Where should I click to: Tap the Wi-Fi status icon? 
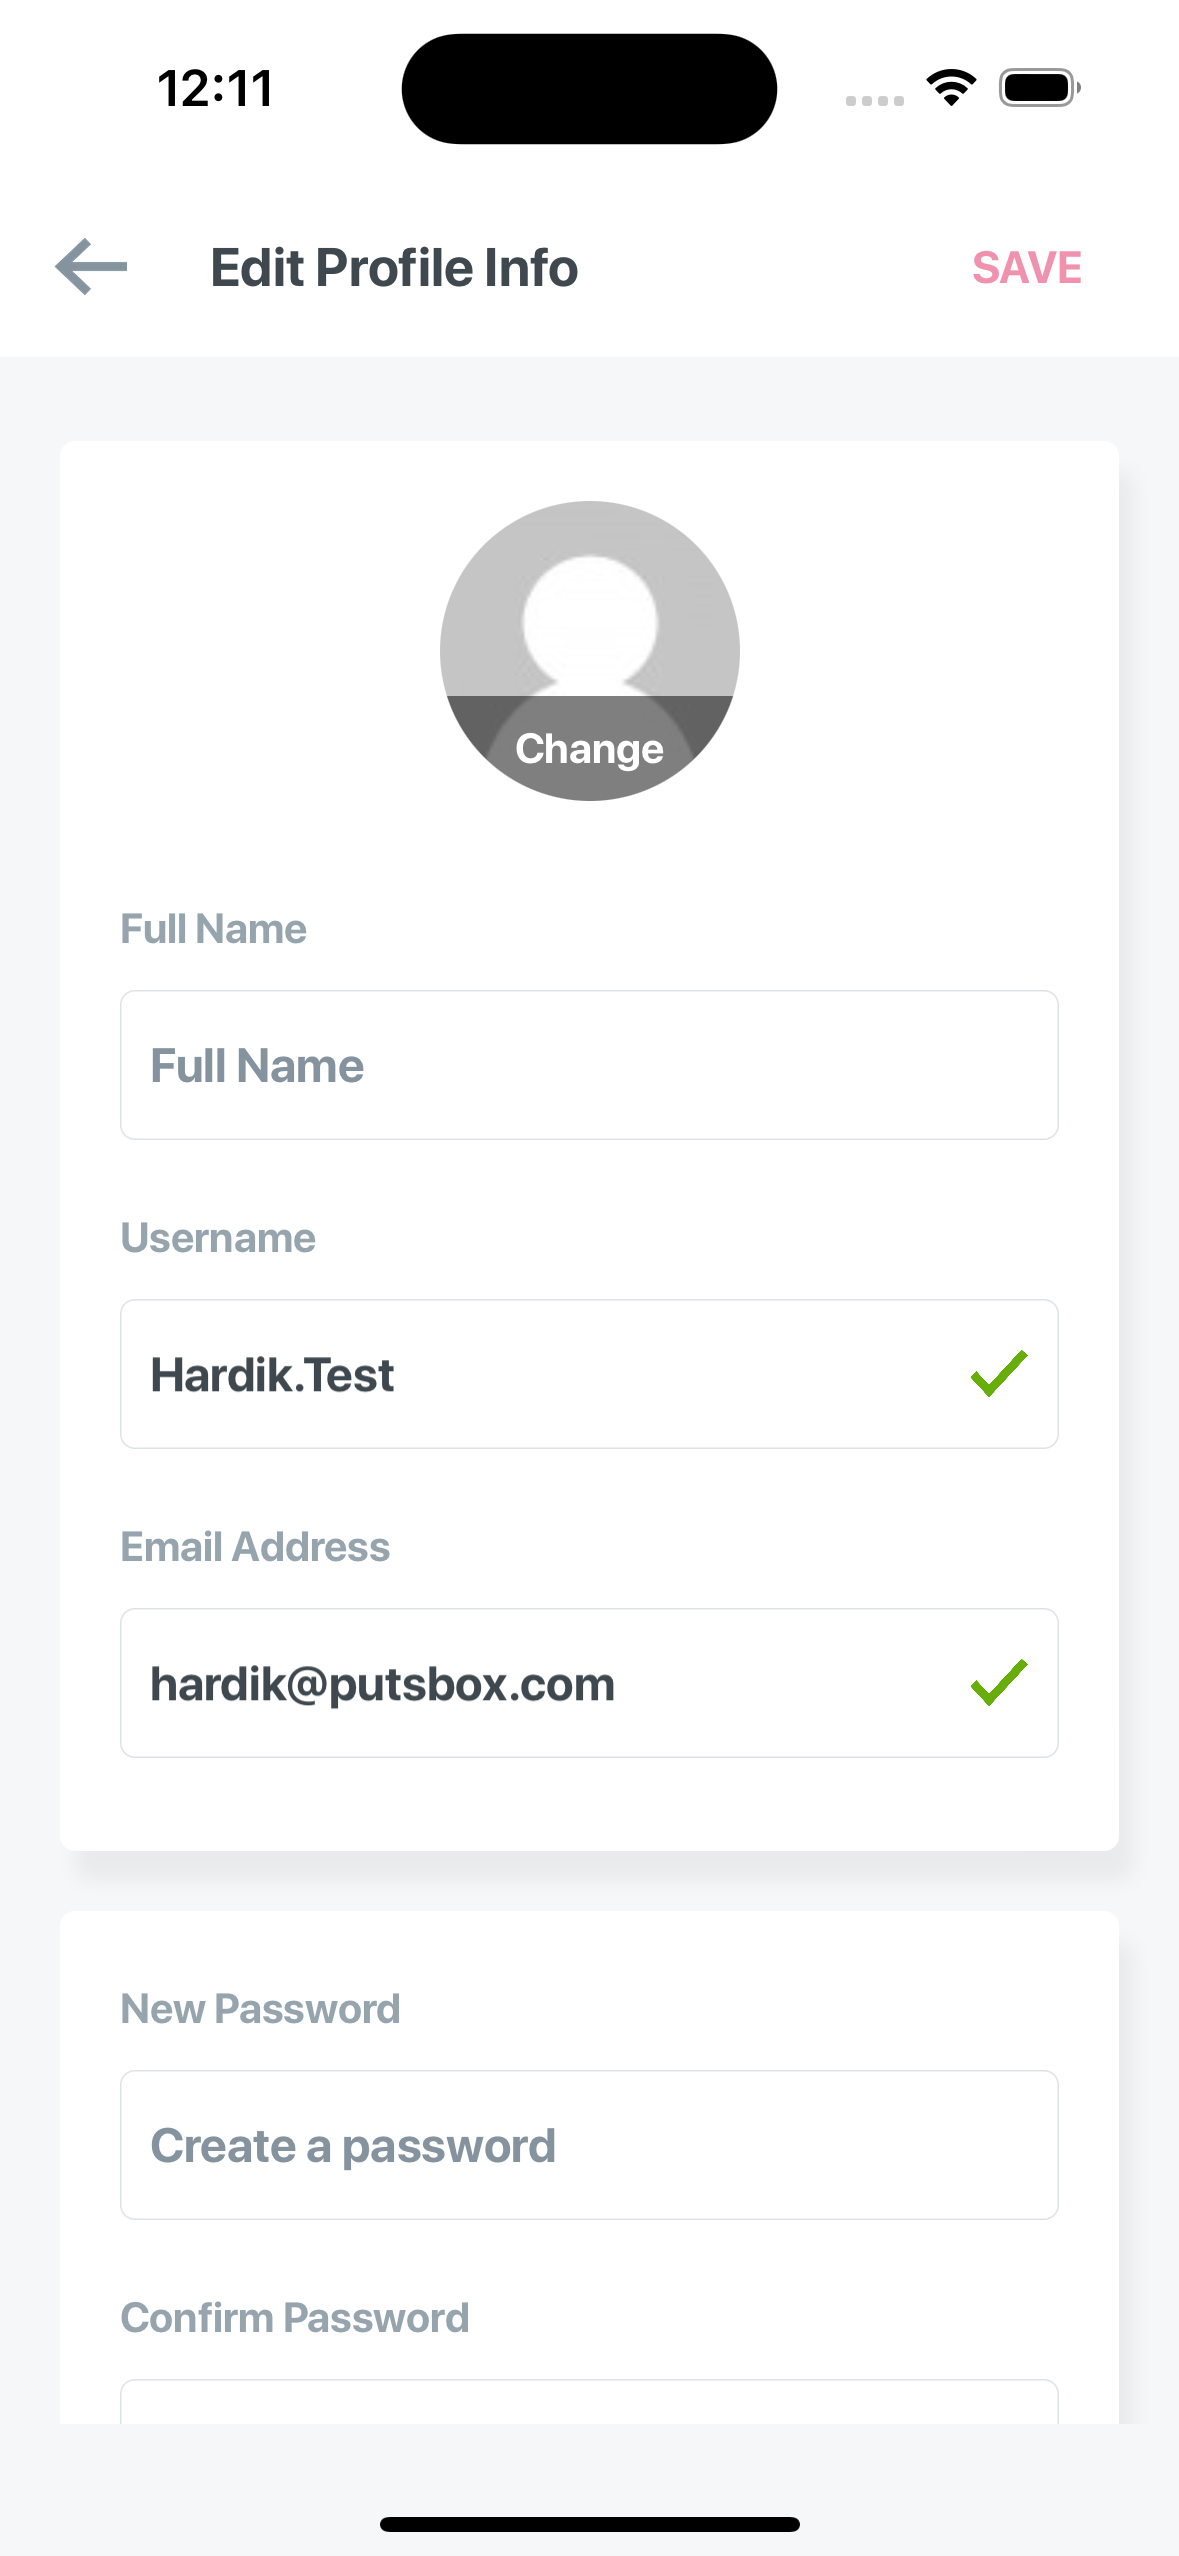[951, 88]
